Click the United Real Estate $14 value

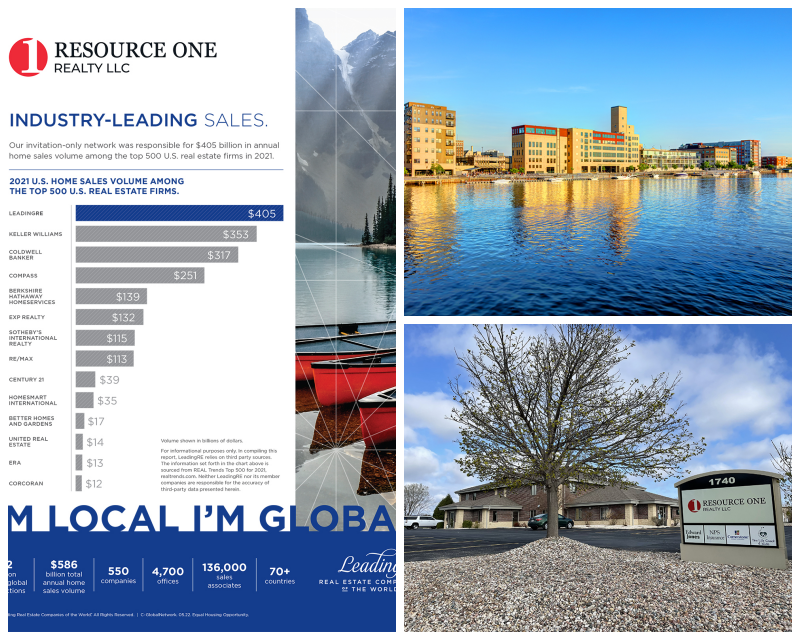pos(95,442)
